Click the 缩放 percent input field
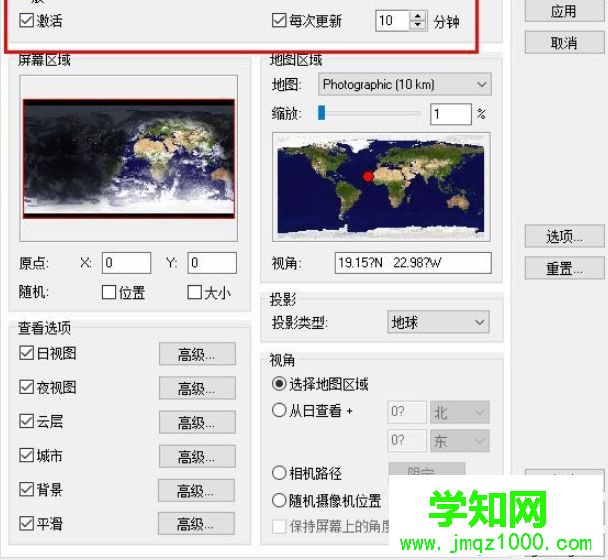The width and height of the screenshot is (608, 560). 451,114
